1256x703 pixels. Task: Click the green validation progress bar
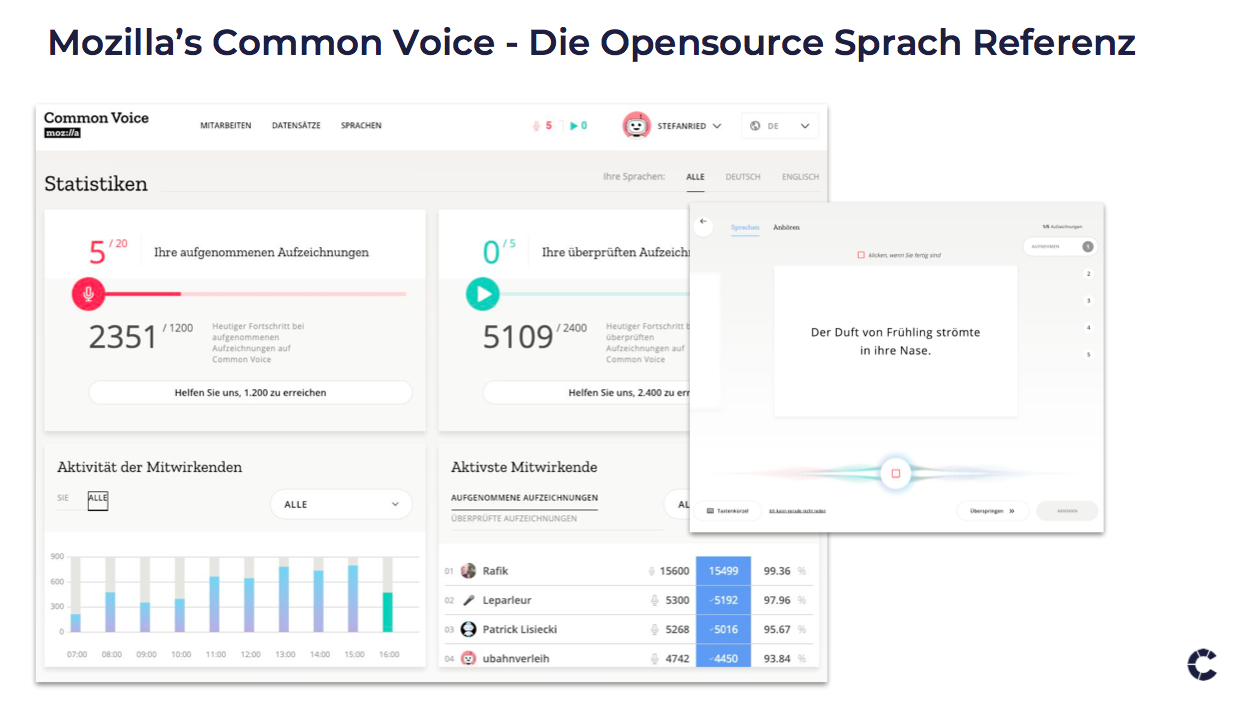594,294
